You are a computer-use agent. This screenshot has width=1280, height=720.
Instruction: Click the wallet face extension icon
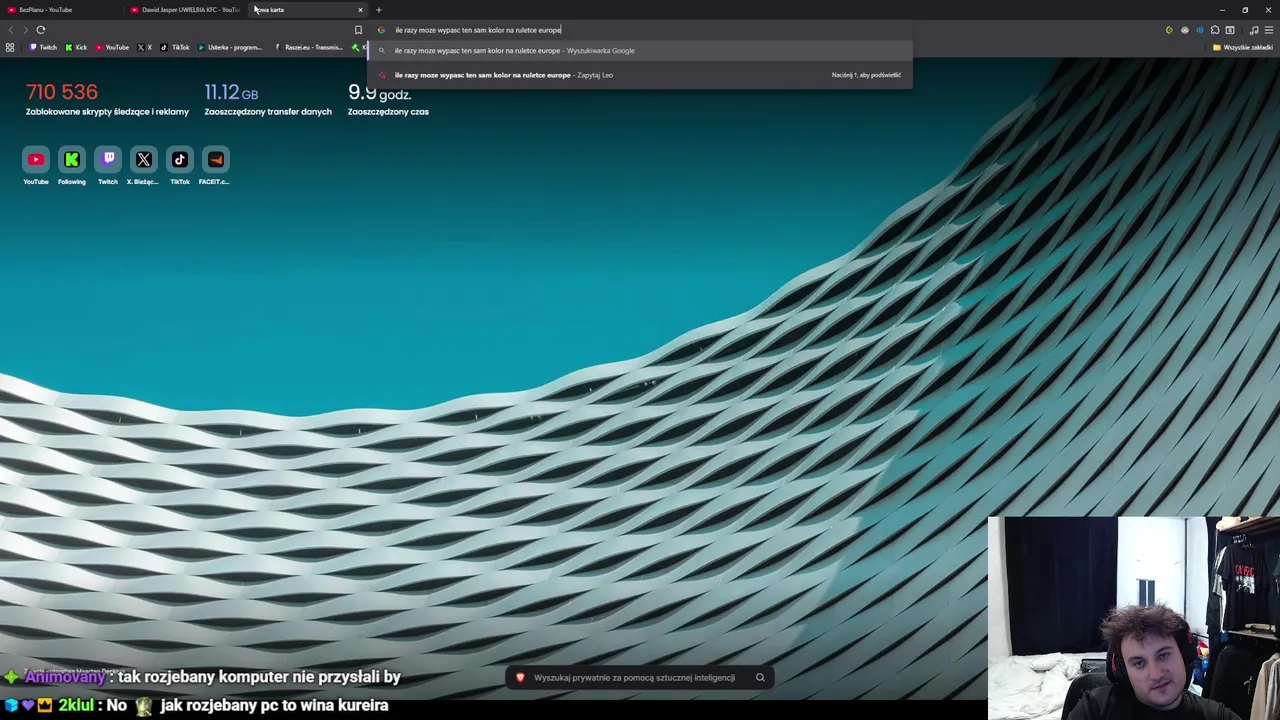[x=1185, y=30]
